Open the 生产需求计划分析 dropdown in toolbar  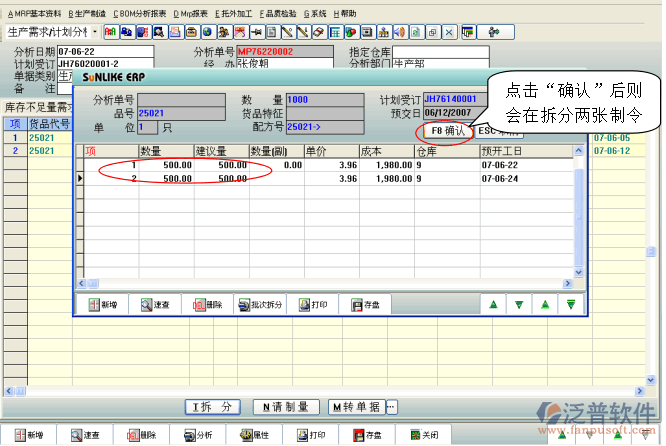click(95, 32)
